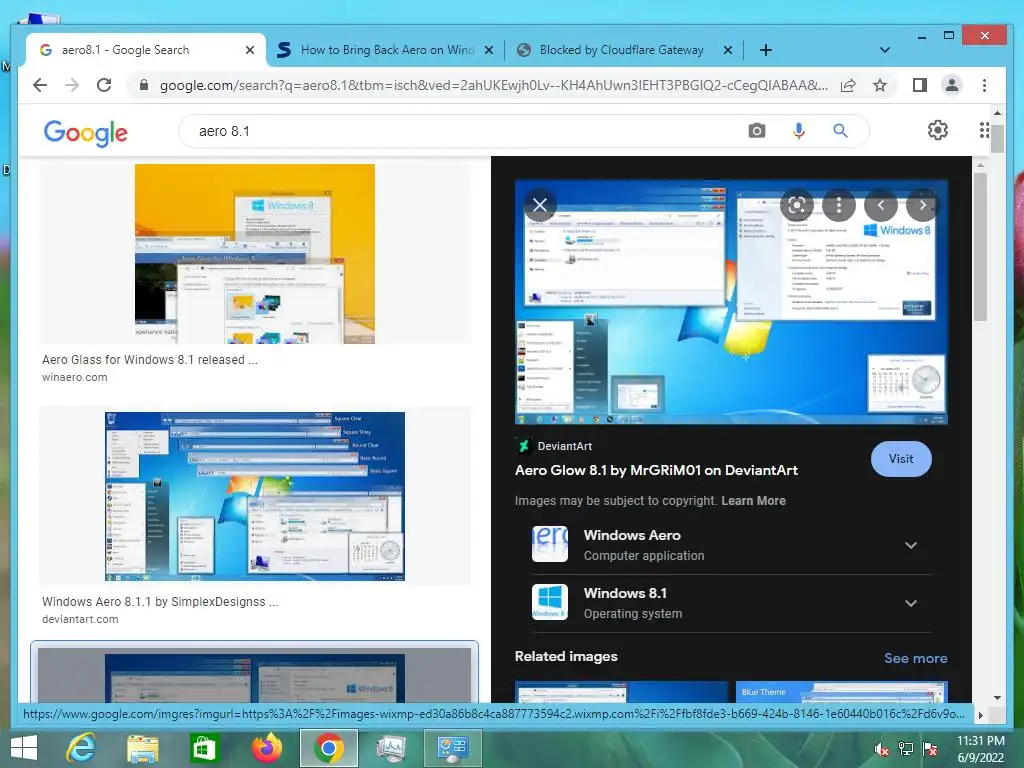Open Firefox from taskbar
Screen dimensions: 1024x768
point(266,748)
